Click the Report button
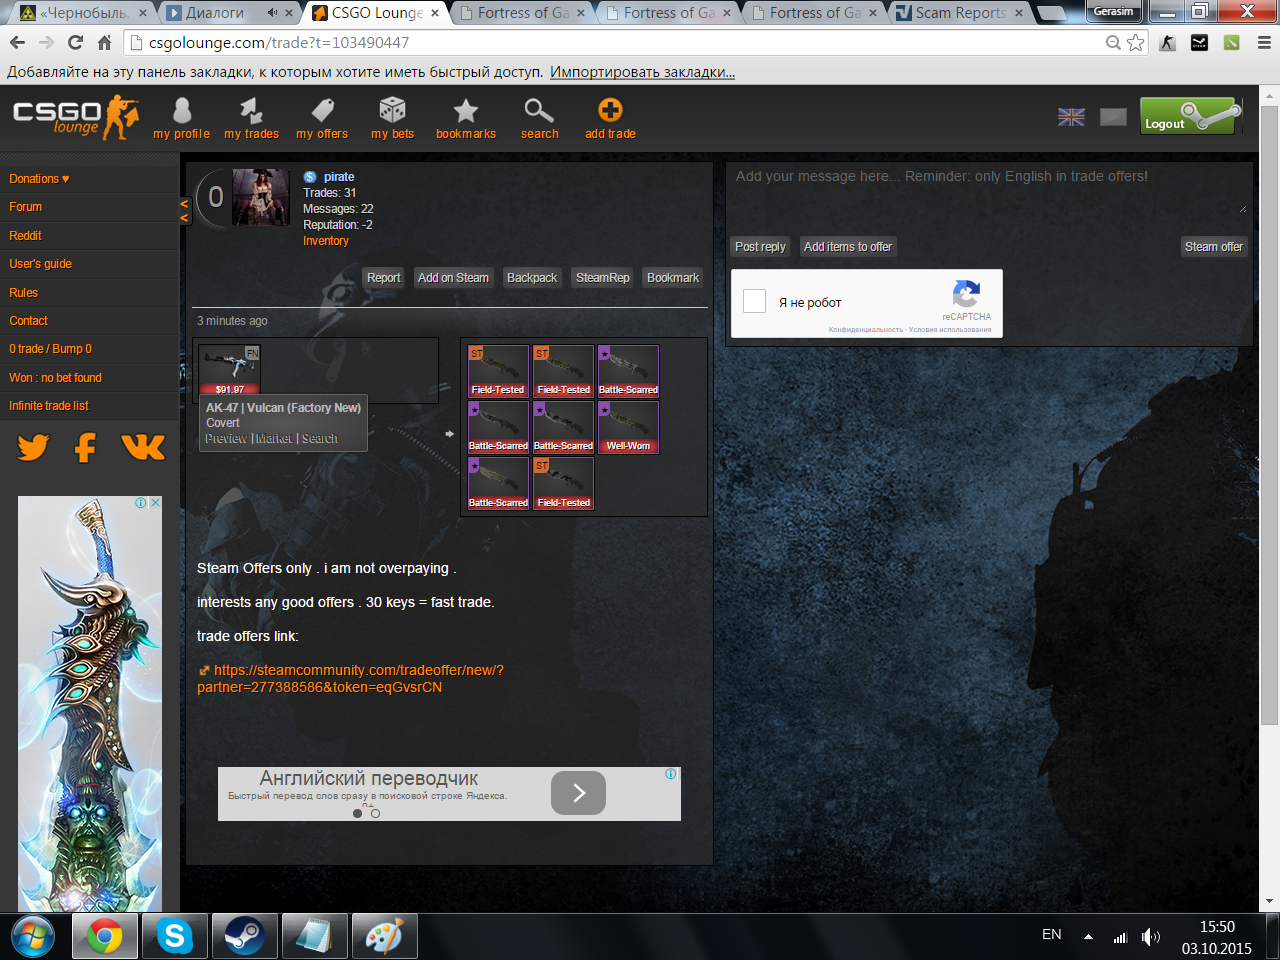Screen dimensions: 1280x960 click(x=383, y=278)
